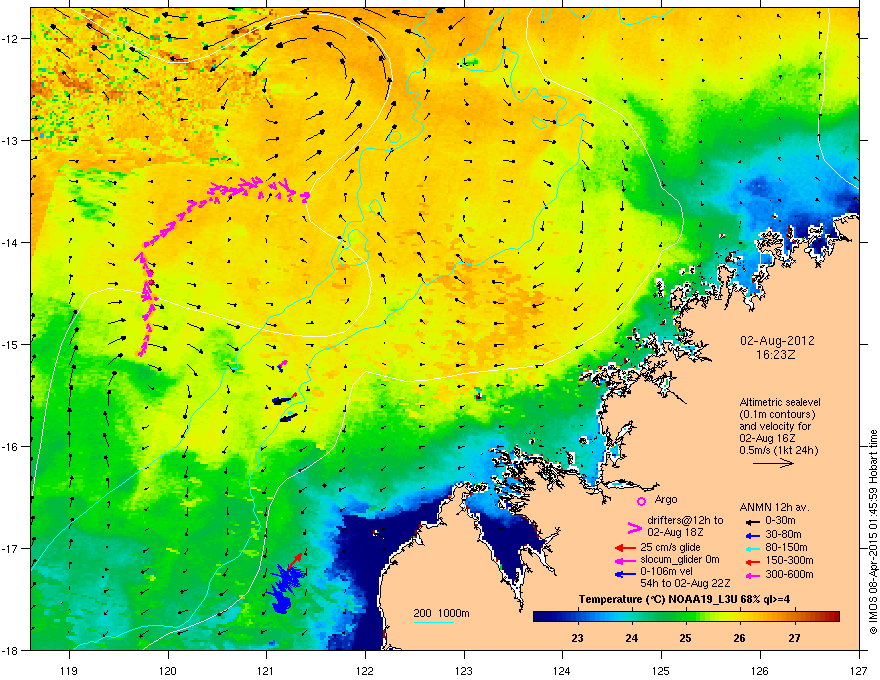Click the '200 1000m' depth label

[441, 613]
